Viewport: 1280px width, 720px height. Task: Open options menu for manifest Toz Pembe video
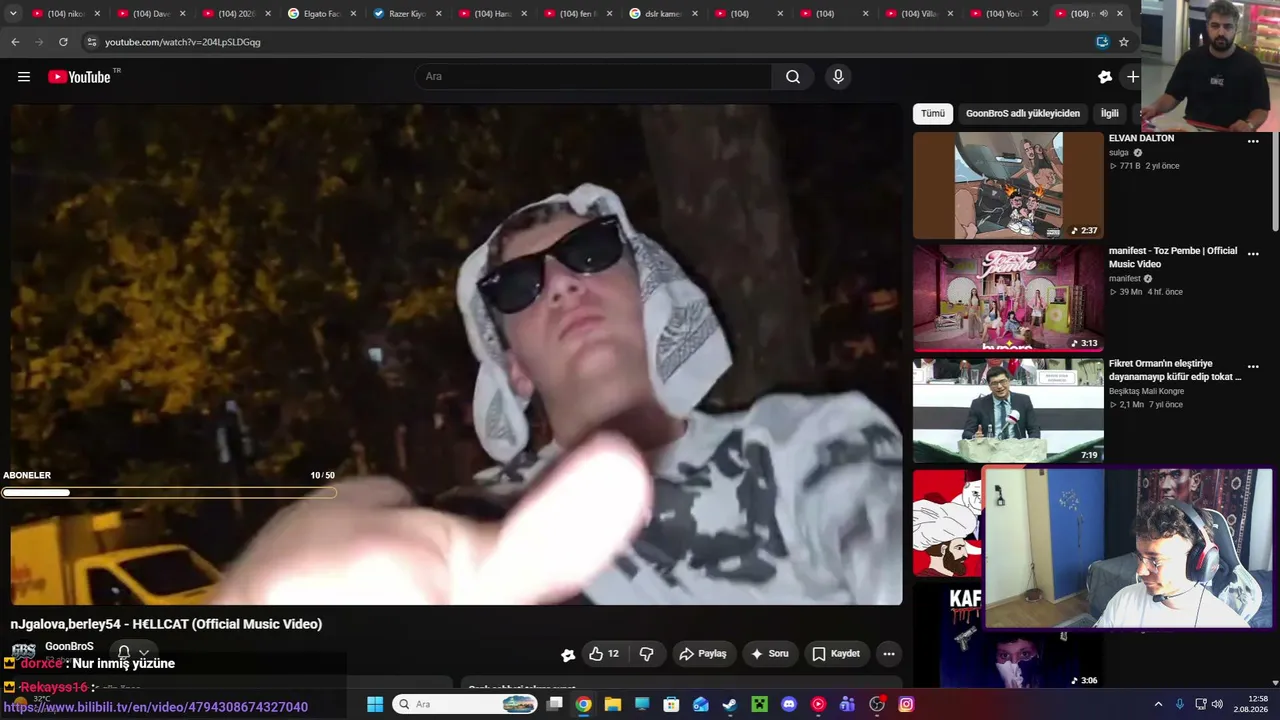tap(1253, 254)
